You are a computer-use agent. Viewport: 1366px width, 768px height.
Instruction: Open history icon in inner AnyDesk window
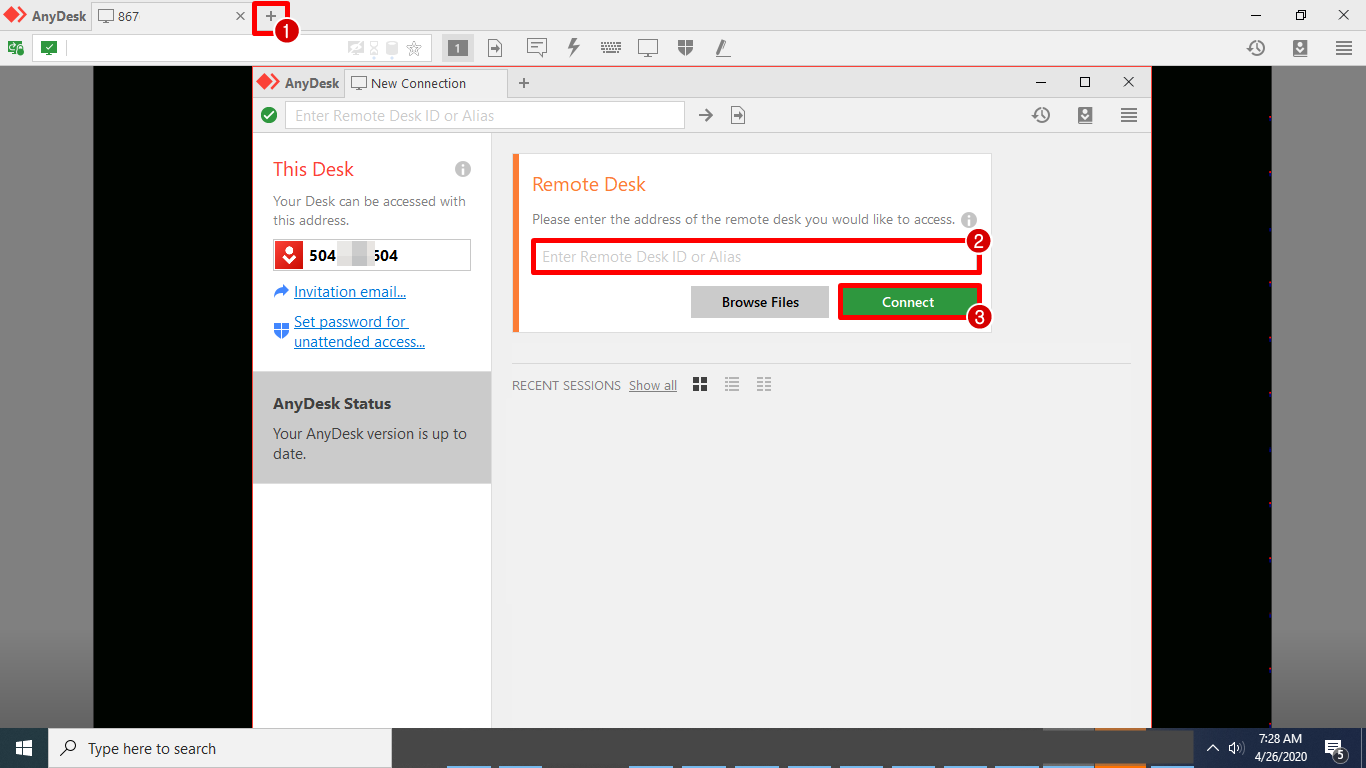(x=1041, y=116)
